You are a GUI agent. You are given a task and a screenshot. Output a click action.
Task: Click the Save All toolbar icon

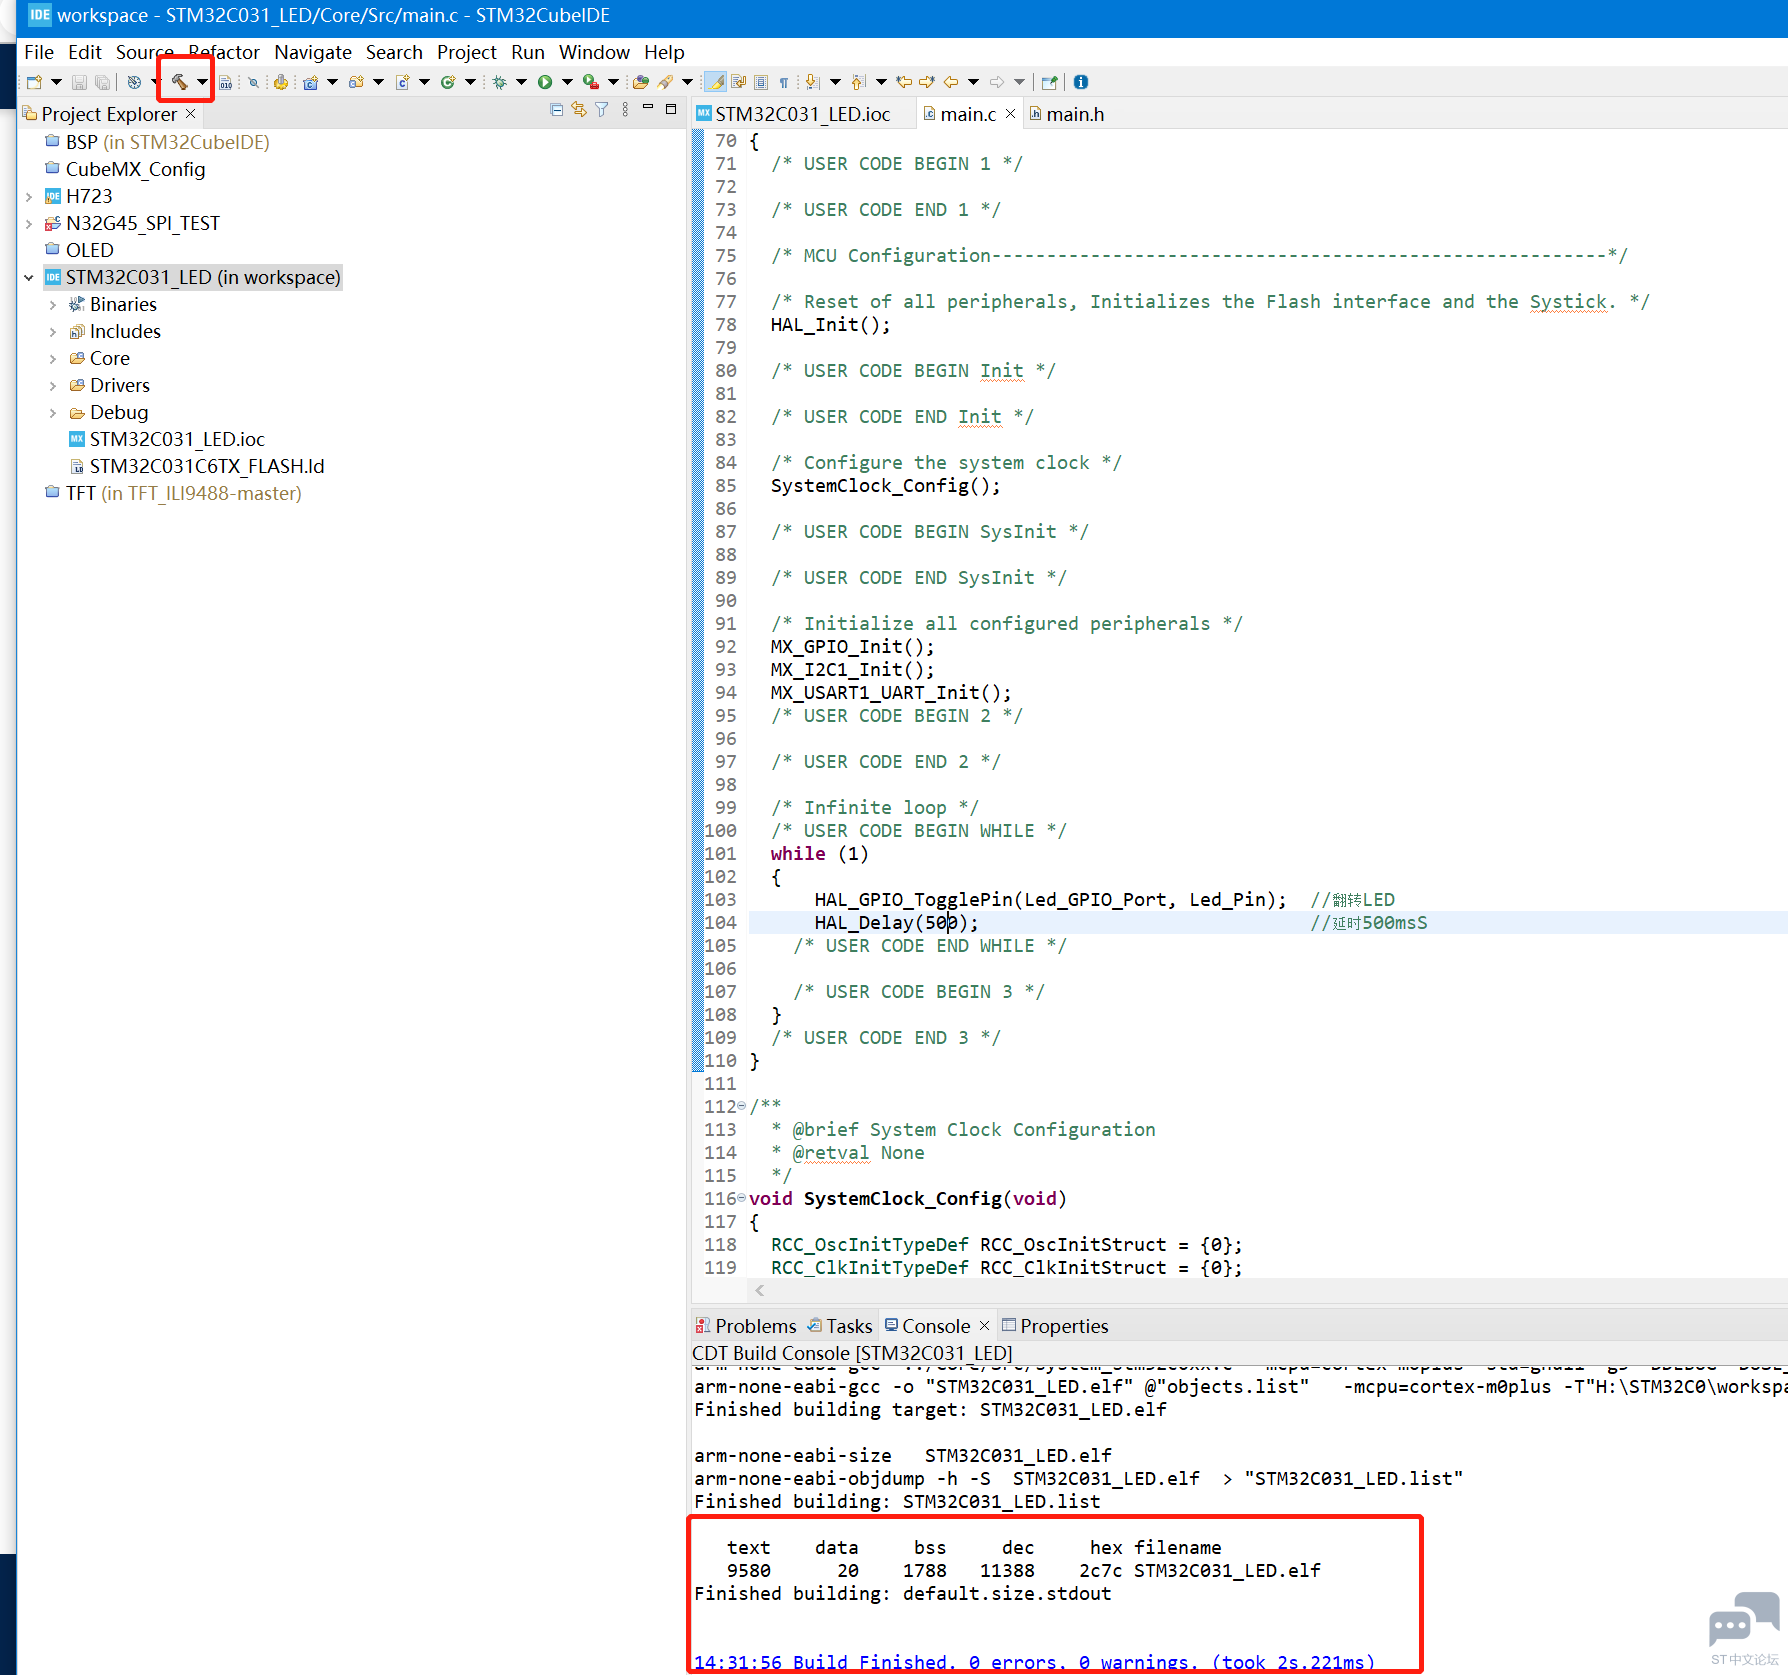(102, 82)
